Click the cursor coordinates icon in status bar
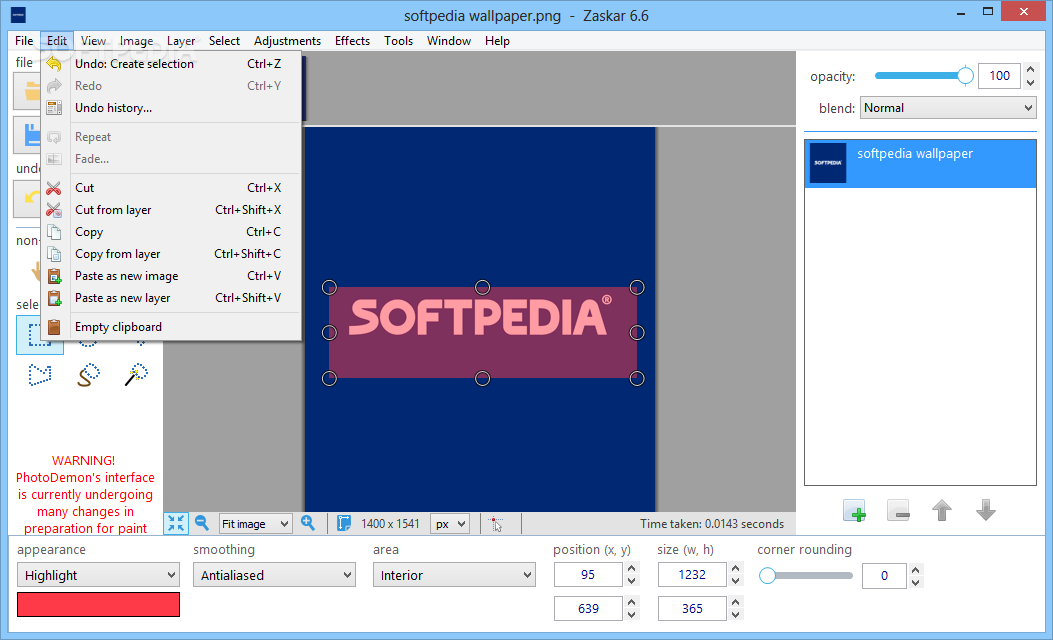The height and width of the screenshot is (640, 1053). pyautogui.click(x=496, y=524)
